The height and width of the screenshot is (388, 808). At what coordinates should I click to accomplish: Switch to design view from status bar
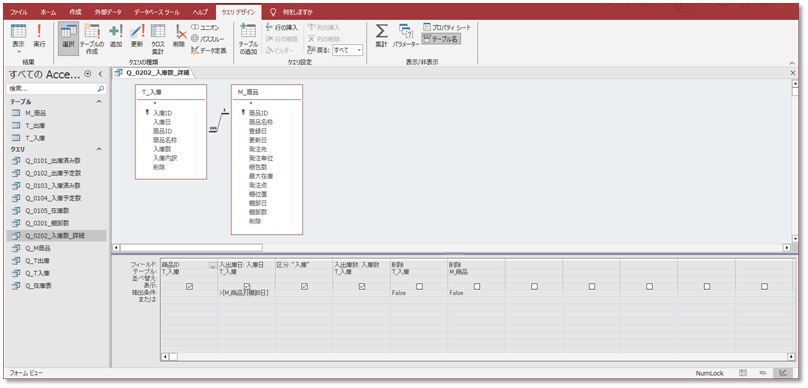click(x=783, y=373)
